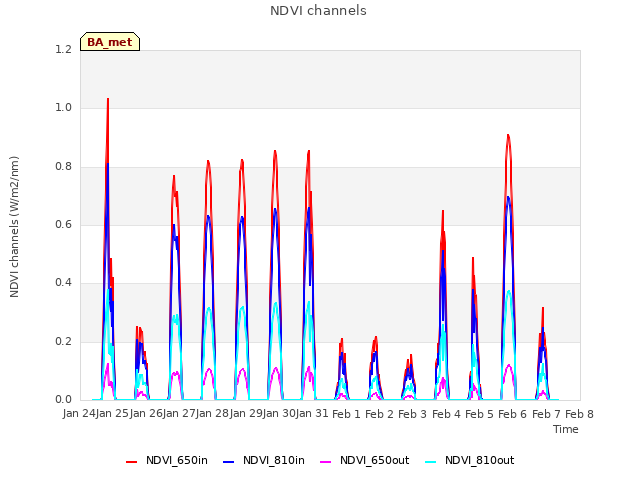Click the 0.0 y-axis tick value
The width and height of the screenshot is (640, 480).
pyautogui.click(x=63, y=399)
